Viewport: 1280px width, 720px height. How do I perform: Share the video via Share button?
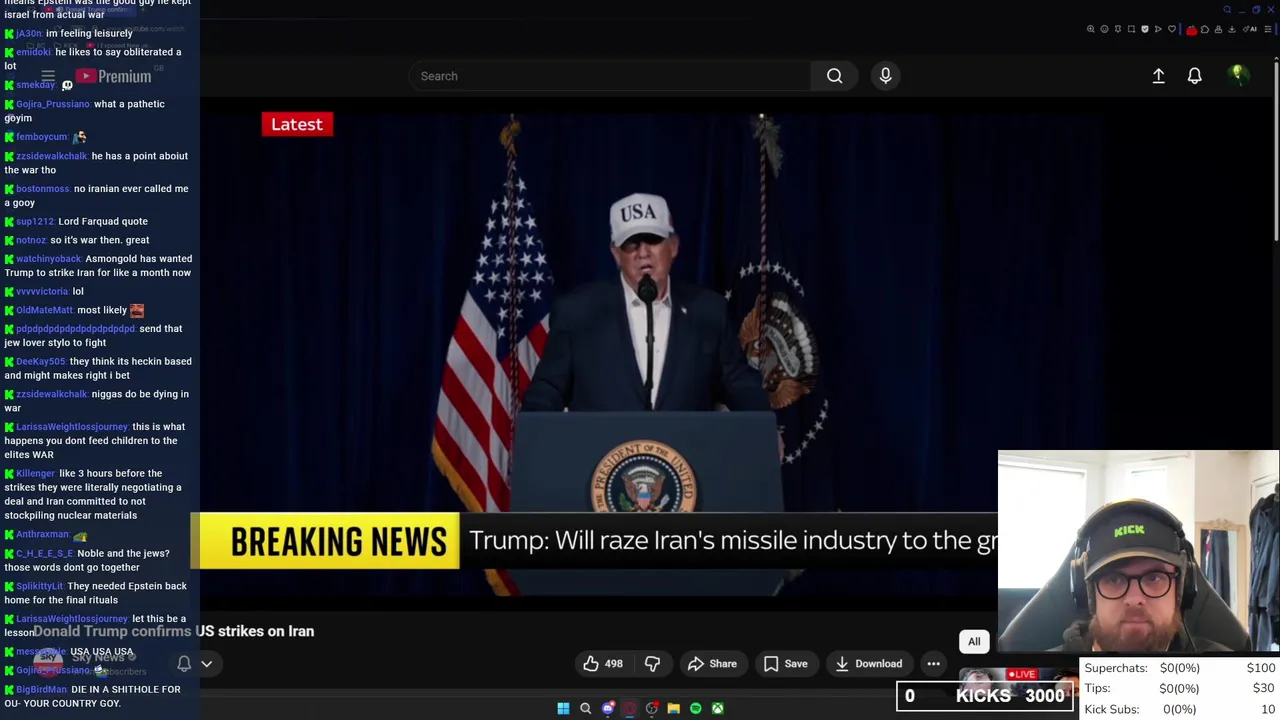tap(712, 664)
